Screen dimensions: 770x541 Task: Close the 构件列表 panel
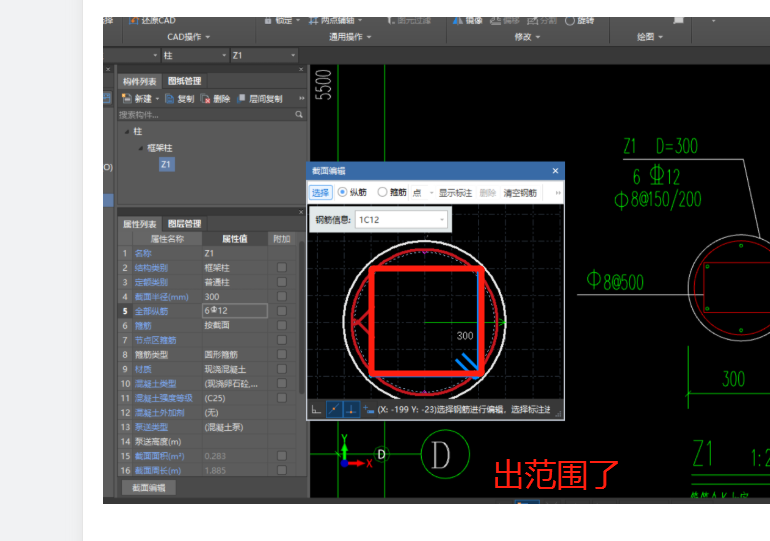click(x=301, y=69)
